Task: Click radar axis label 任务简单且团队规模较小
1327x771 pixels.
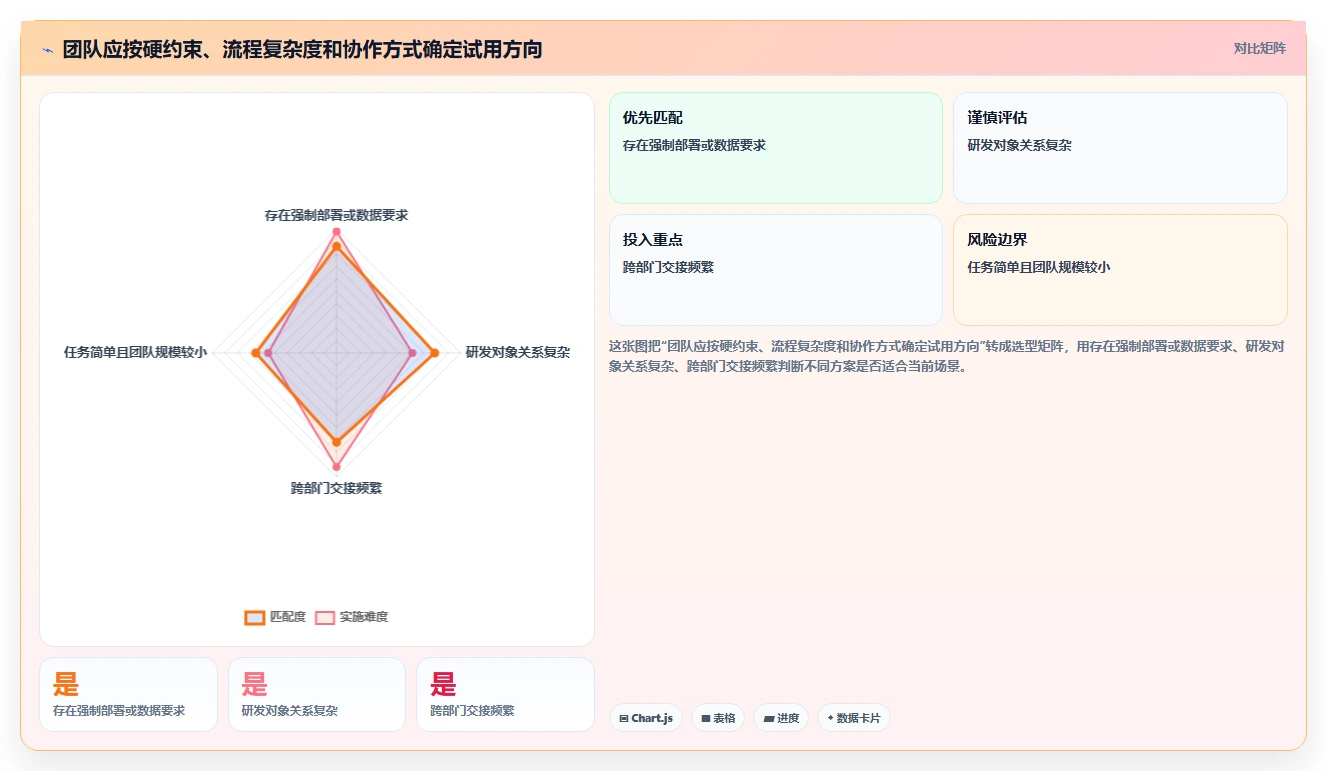Action: coord(135,352)
